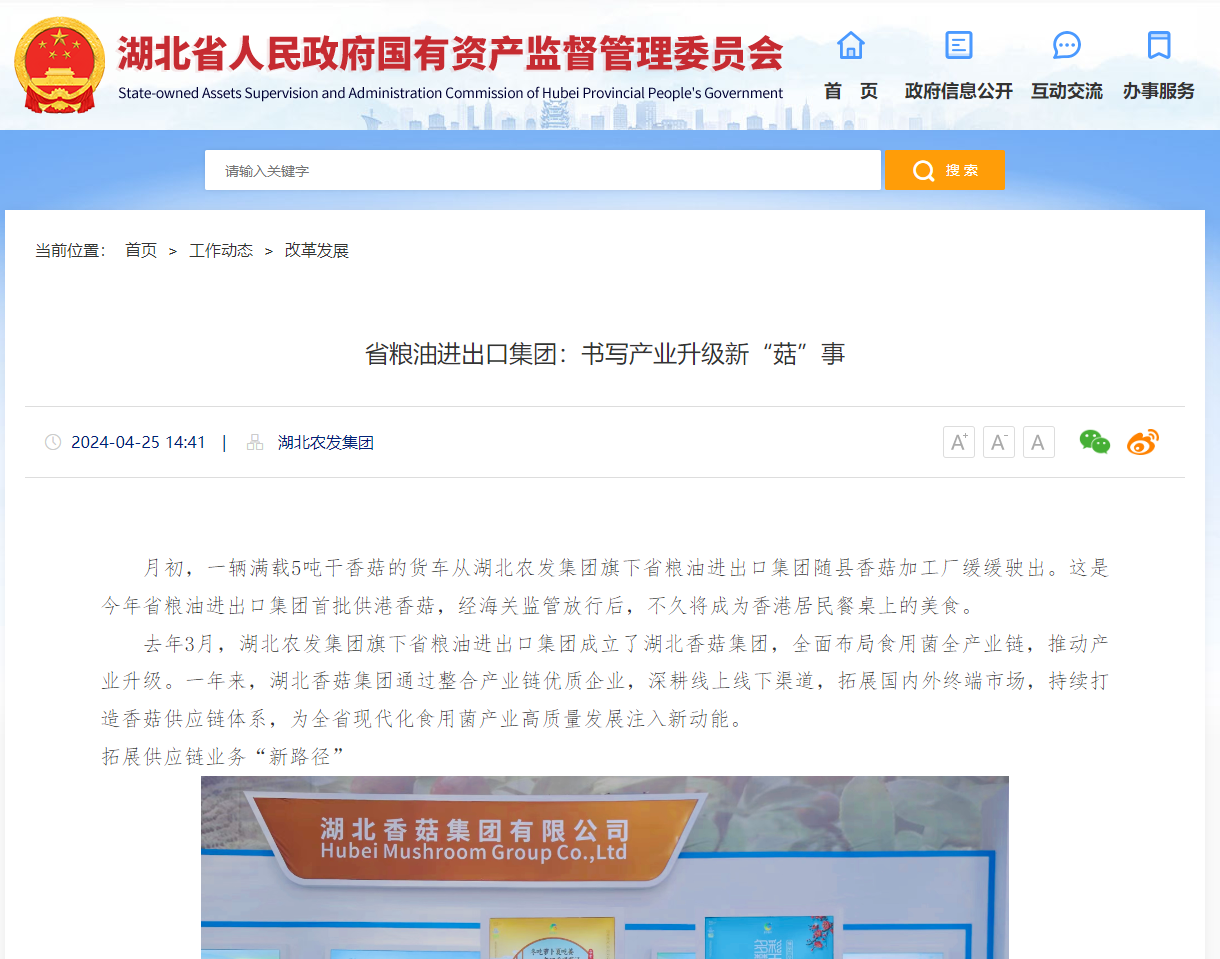Go to 互动交流 menu label
The width and height of the screenshot is (1220, 959).
[x=1066, y=91]
